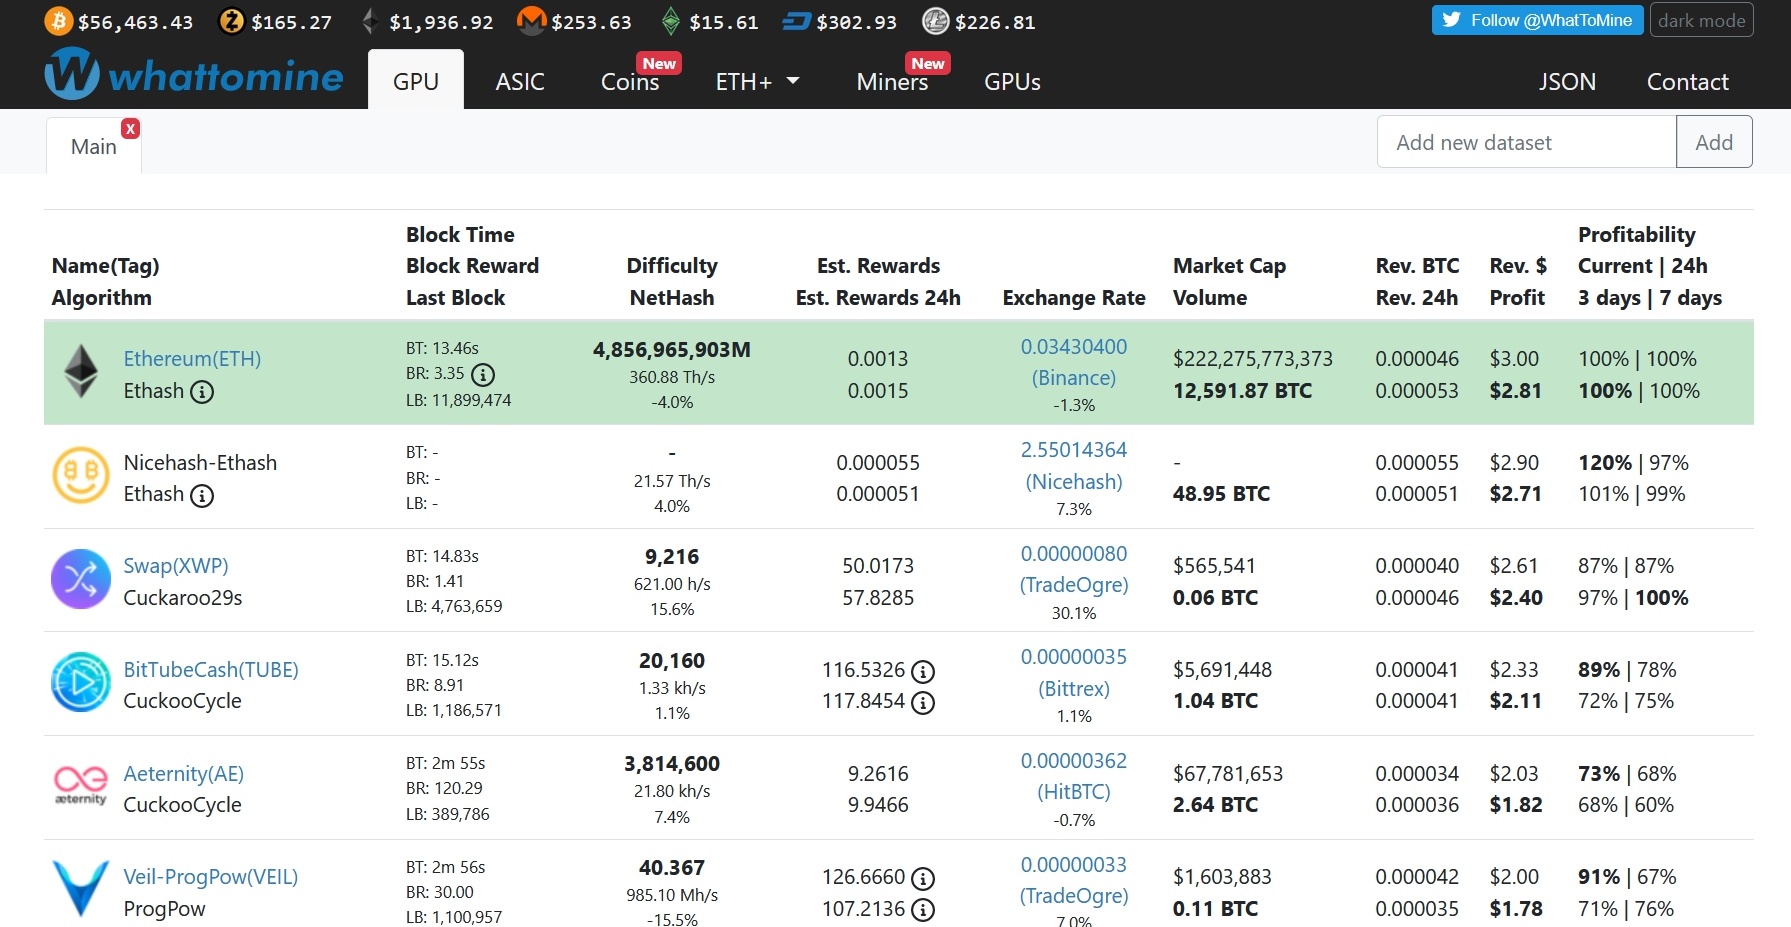Viewport: 1791px width, 927px height.
Task: Click the Add dataset button
Action: 1714,142
